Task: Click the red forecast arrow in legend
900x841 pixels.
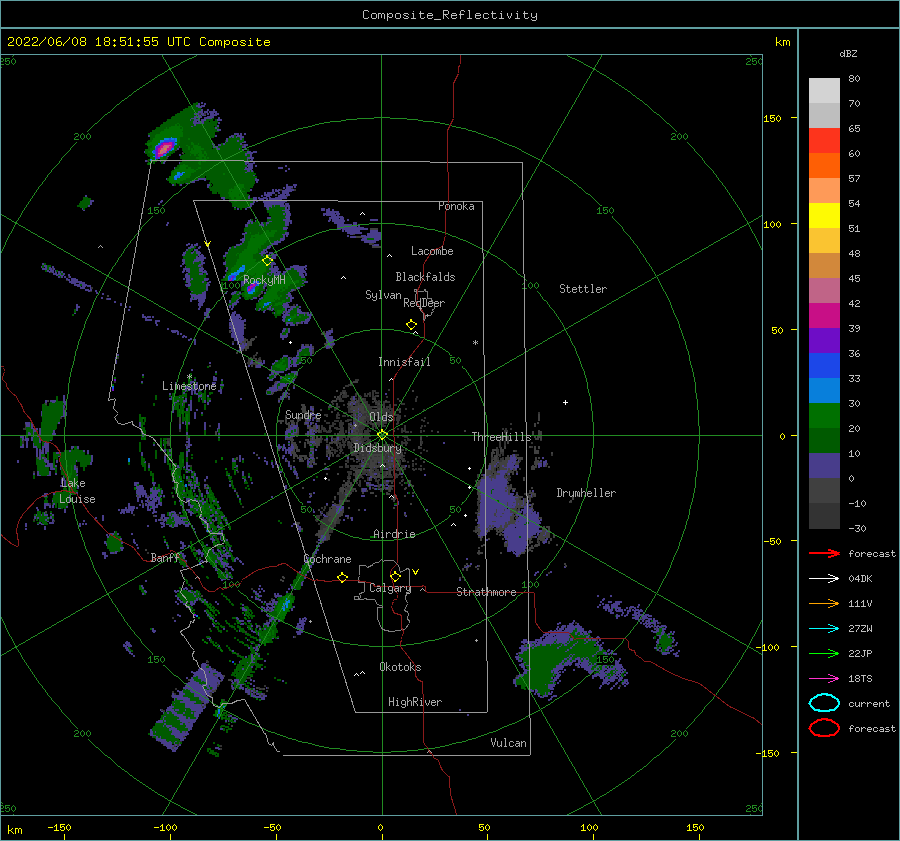Action: point(824,553)
